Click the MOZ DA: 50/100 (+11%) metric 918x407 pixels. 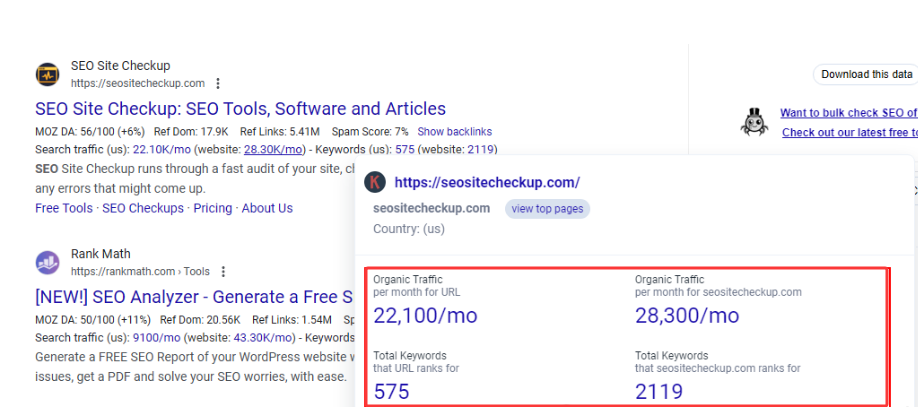(93, 320)
